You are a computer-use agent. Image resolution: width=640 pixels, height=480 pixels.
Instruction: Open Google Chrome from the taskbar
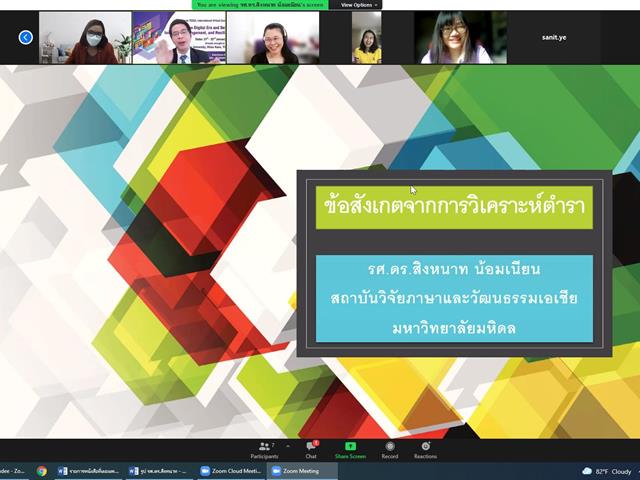tap(41, 471)
